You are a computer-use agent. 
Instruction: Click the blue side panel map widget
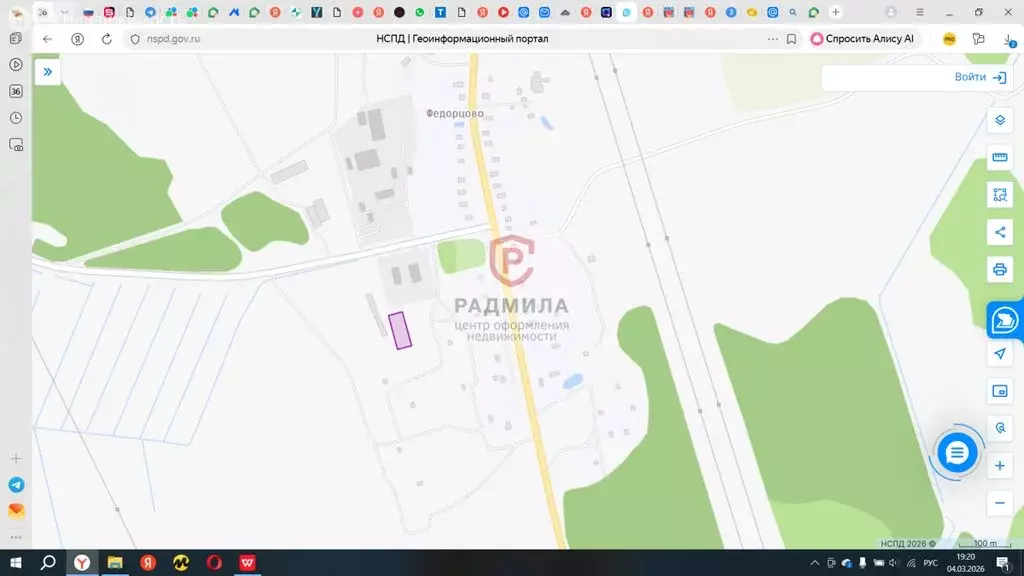click(1003, 320)
